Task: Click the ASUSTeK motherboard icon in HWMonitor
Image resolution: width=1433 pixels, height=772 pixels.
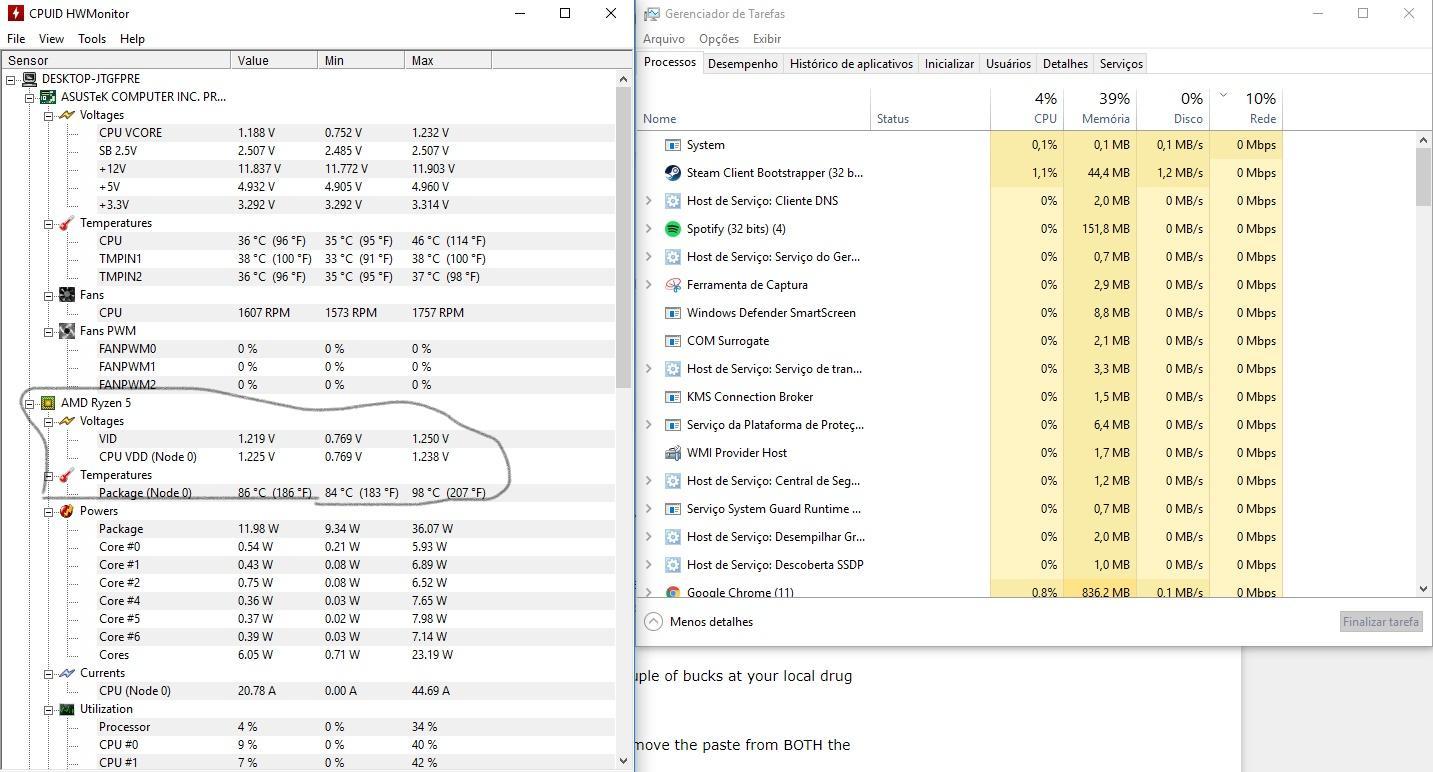Action: click(48, 97)
